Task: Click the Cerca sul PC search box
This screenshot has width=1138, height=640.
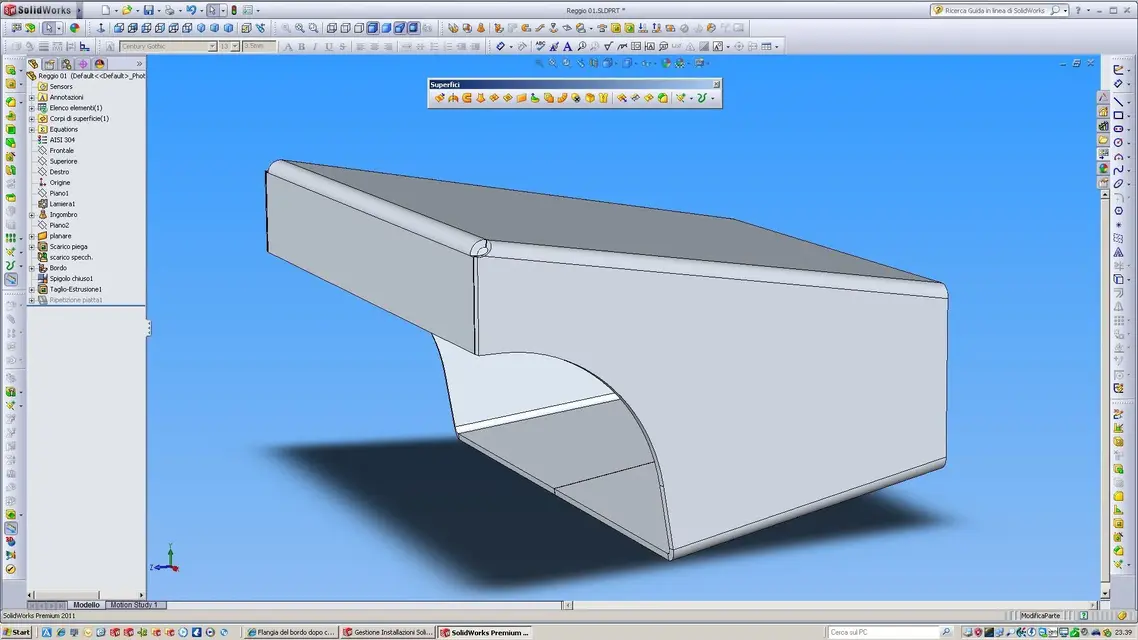Action: (x=884, y=633)
